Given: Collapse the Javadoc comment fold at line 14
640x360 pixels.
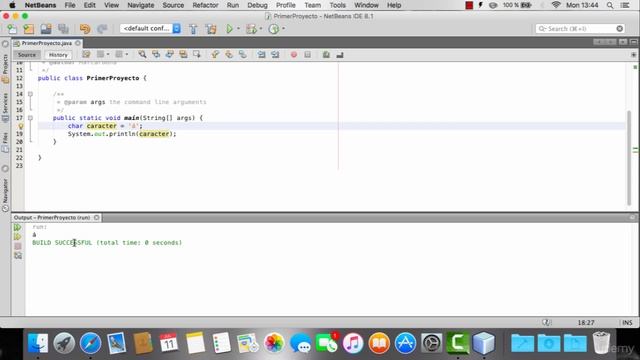Looking at the screenshot, I should click(x=30, y=94).
